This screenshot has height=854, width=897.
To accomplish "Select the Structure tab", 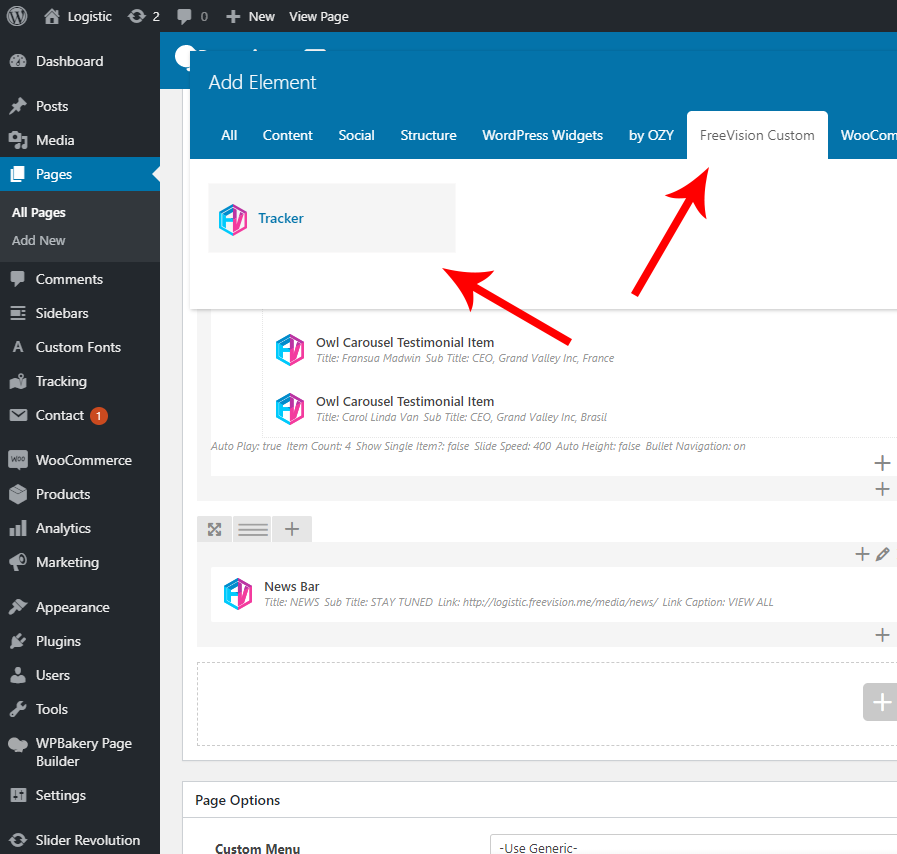I will pyautogui.click(x=428, y=135).
